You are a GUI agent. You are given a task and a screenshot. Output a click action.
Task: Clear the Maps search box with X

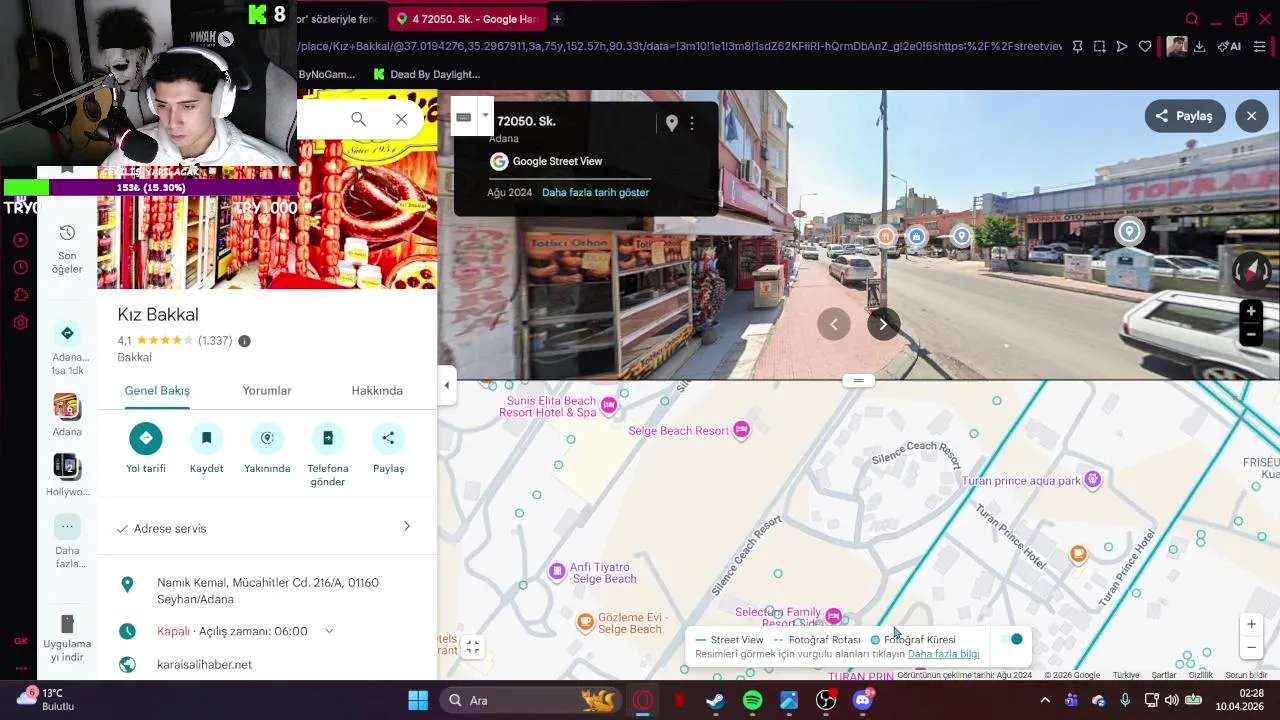pos(401,119)
